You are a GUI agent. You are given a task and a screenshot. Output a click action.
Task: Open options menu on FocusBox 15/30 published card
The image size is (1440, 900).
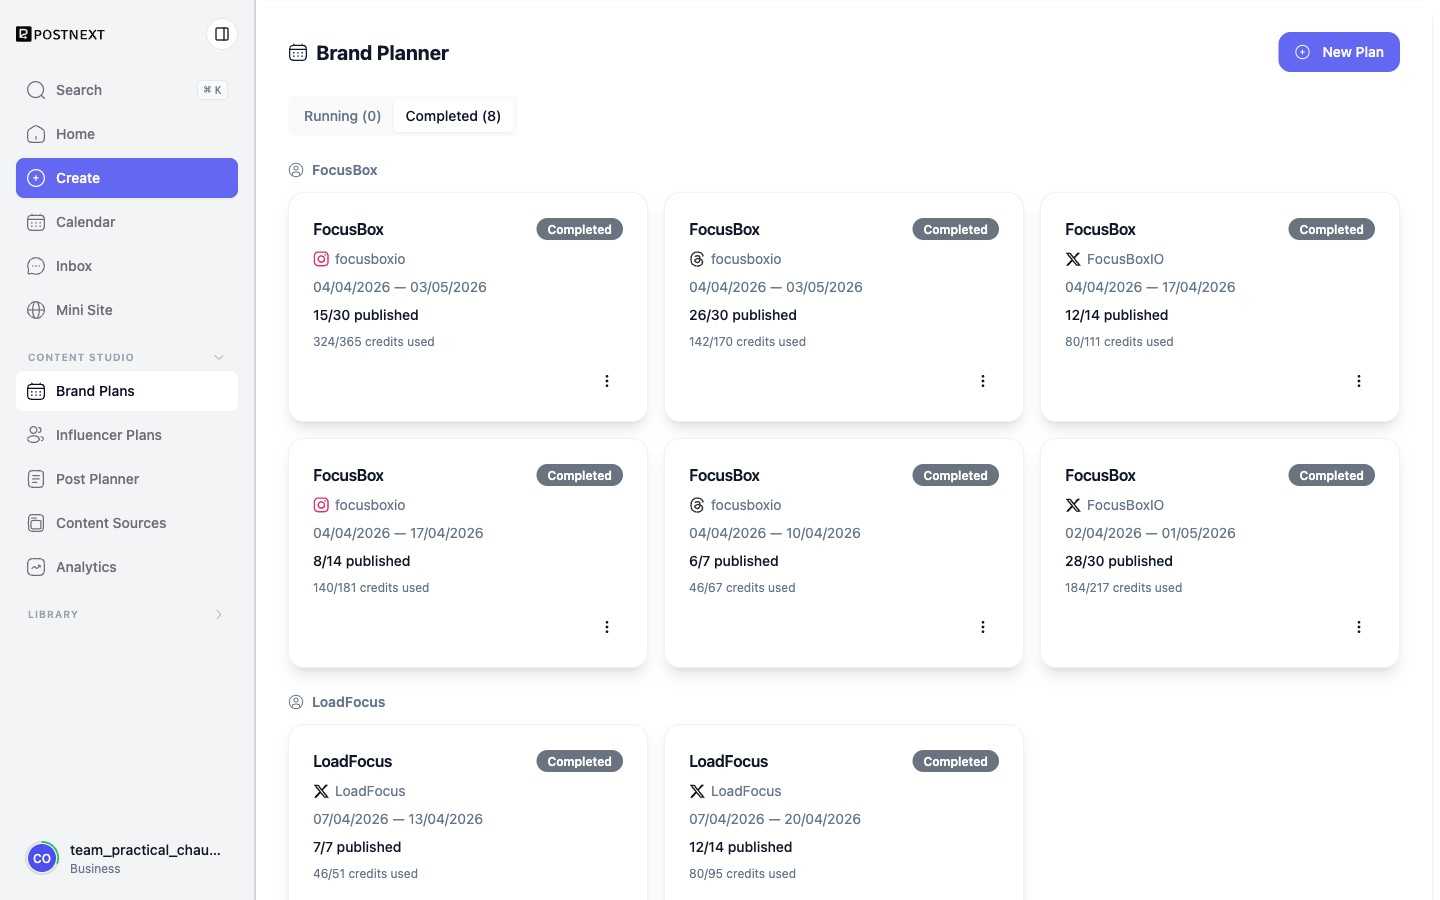[607, 381]
